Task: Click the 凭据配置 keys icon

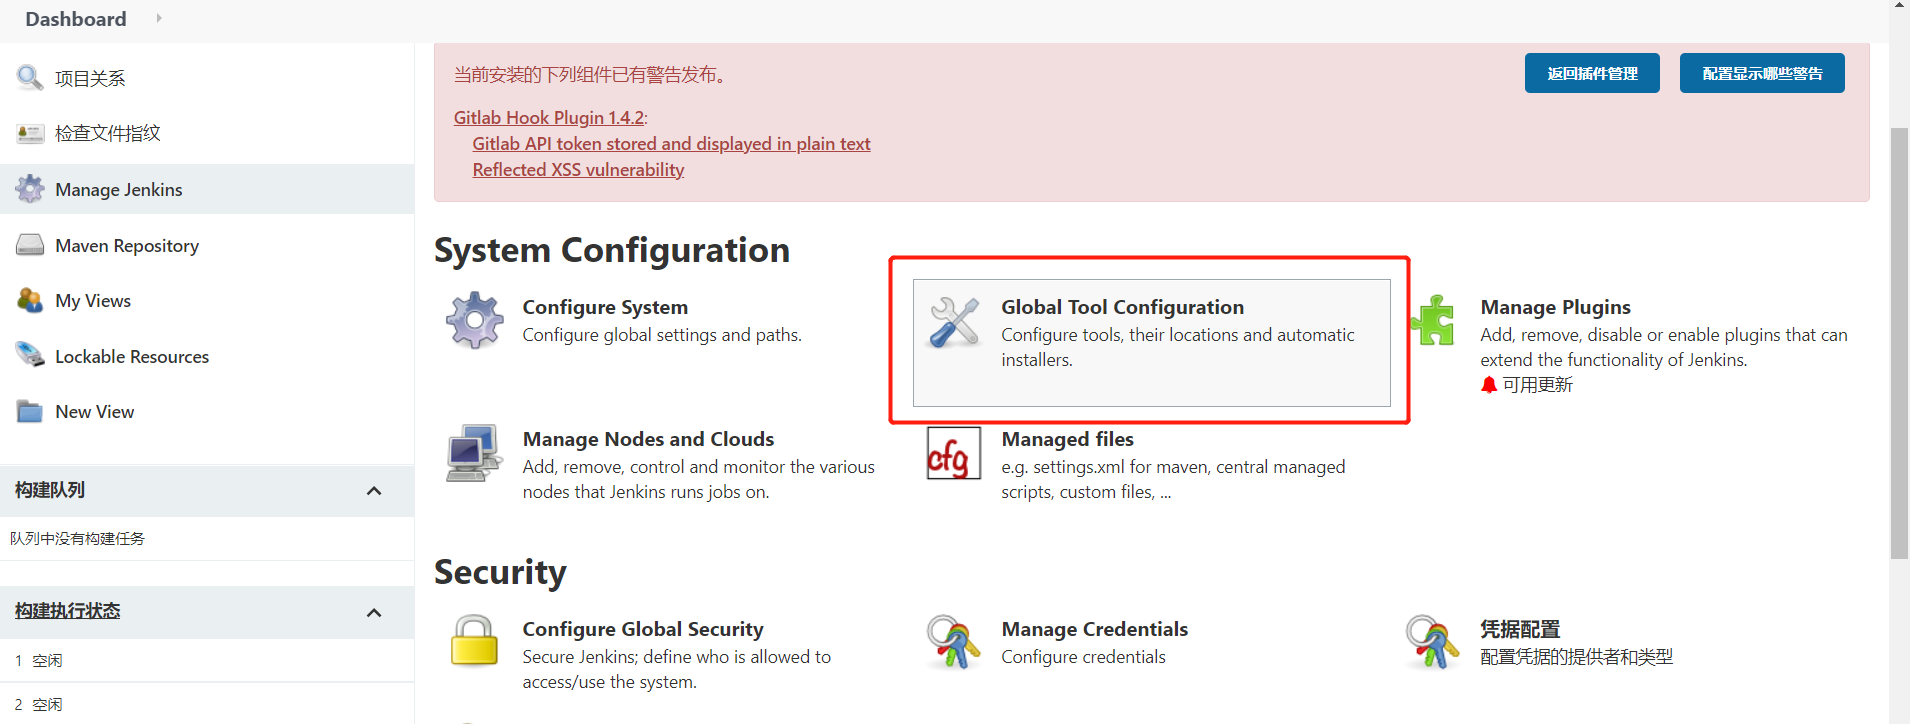Action: click(1432, 642)
